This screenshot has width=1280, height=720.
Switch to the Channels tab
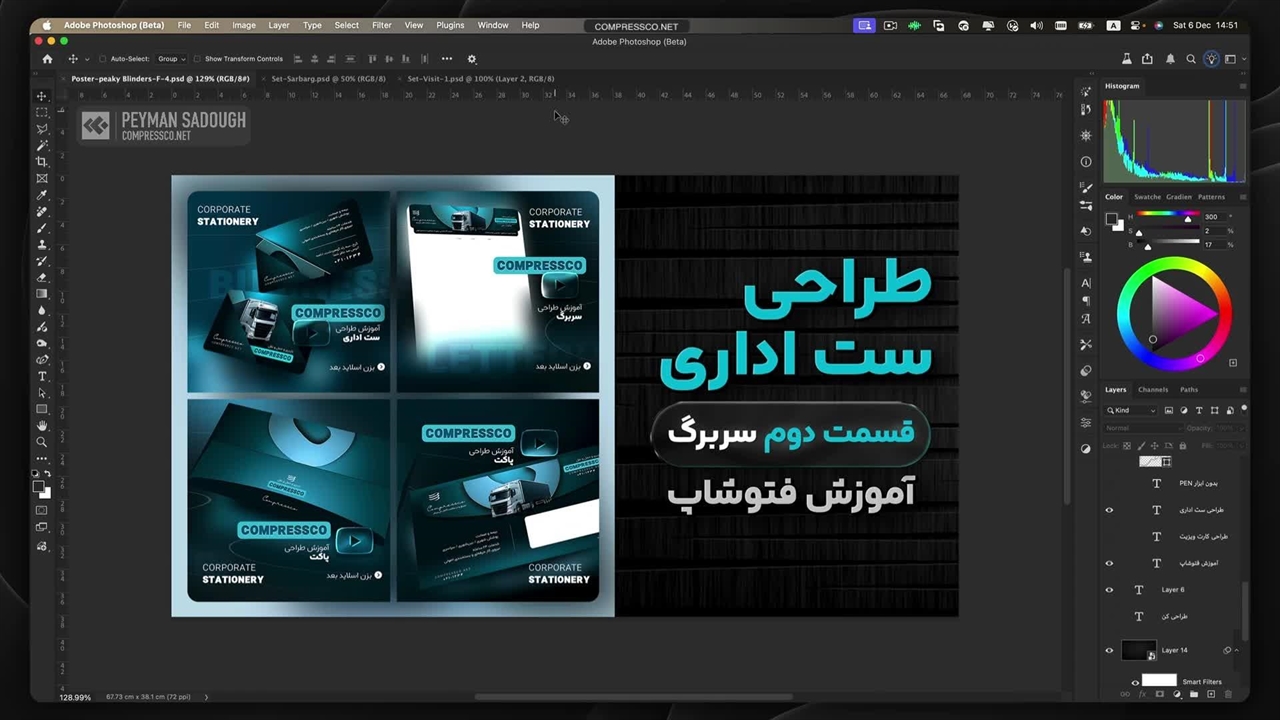(x=1152, y=390)
